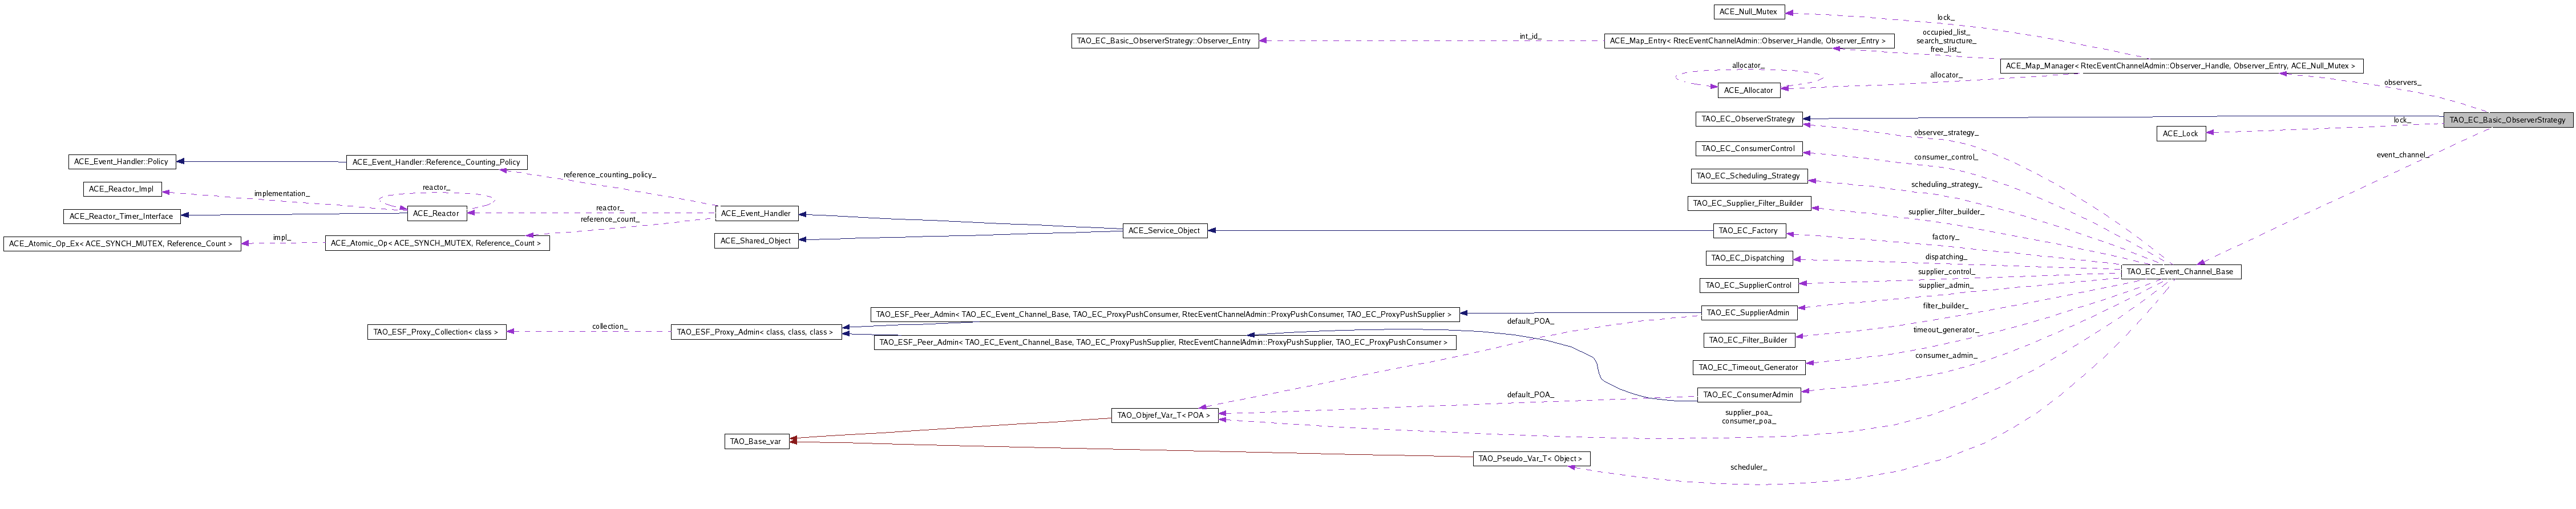Select the TAO_ESF_Proxy_Collection< class > node
Screen dimensions: 2576x509
tap(436, 332)
